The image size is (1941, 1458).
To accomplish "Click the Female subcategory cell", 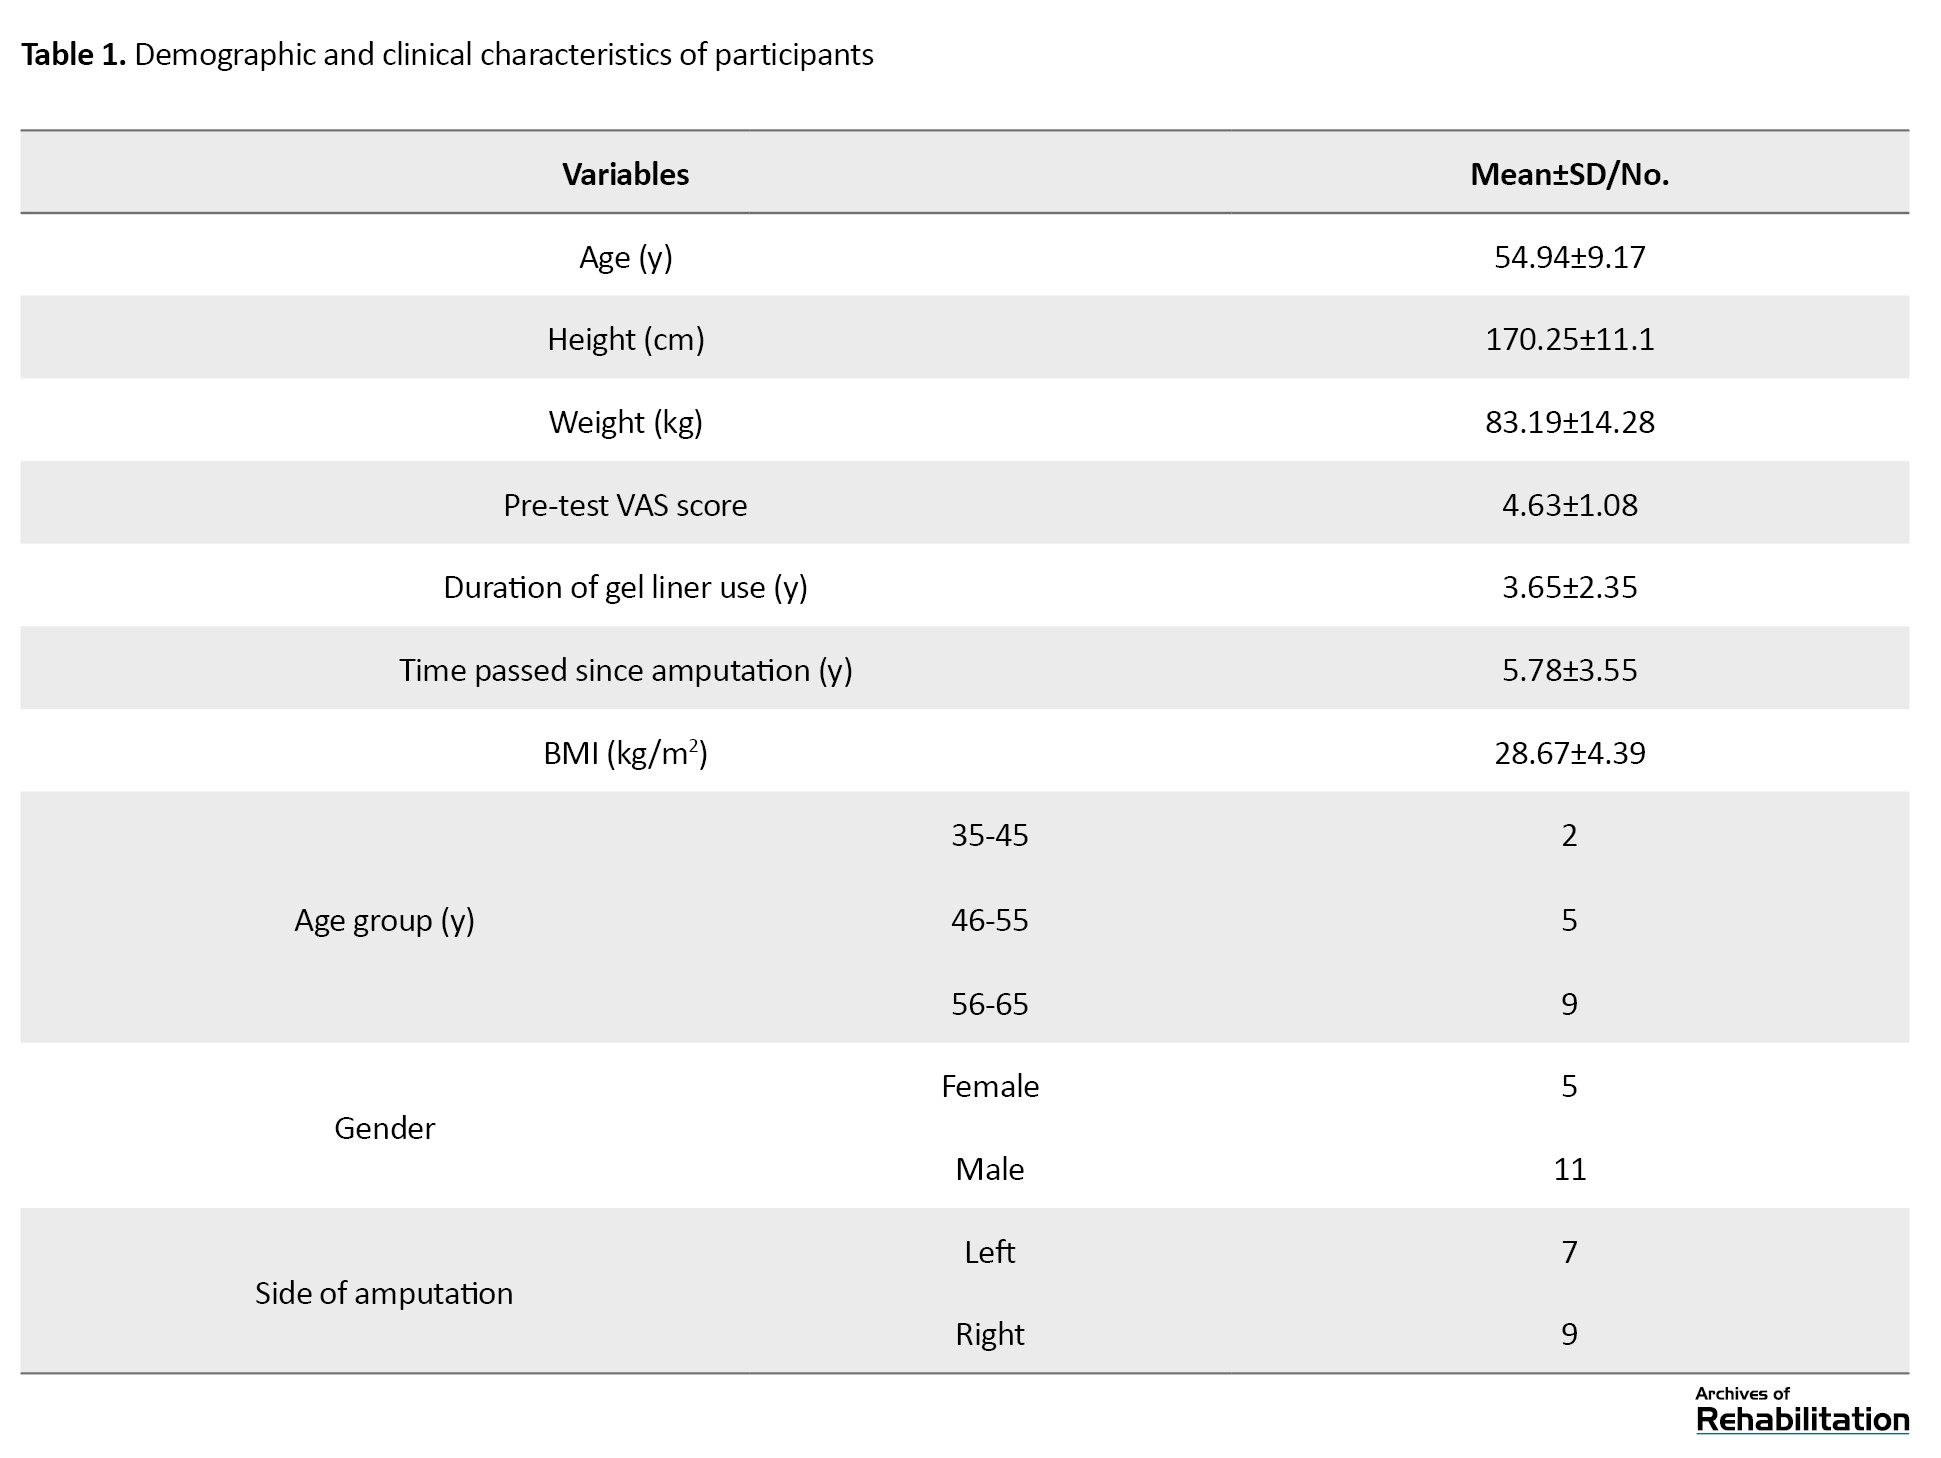I will click(989, 1086).
